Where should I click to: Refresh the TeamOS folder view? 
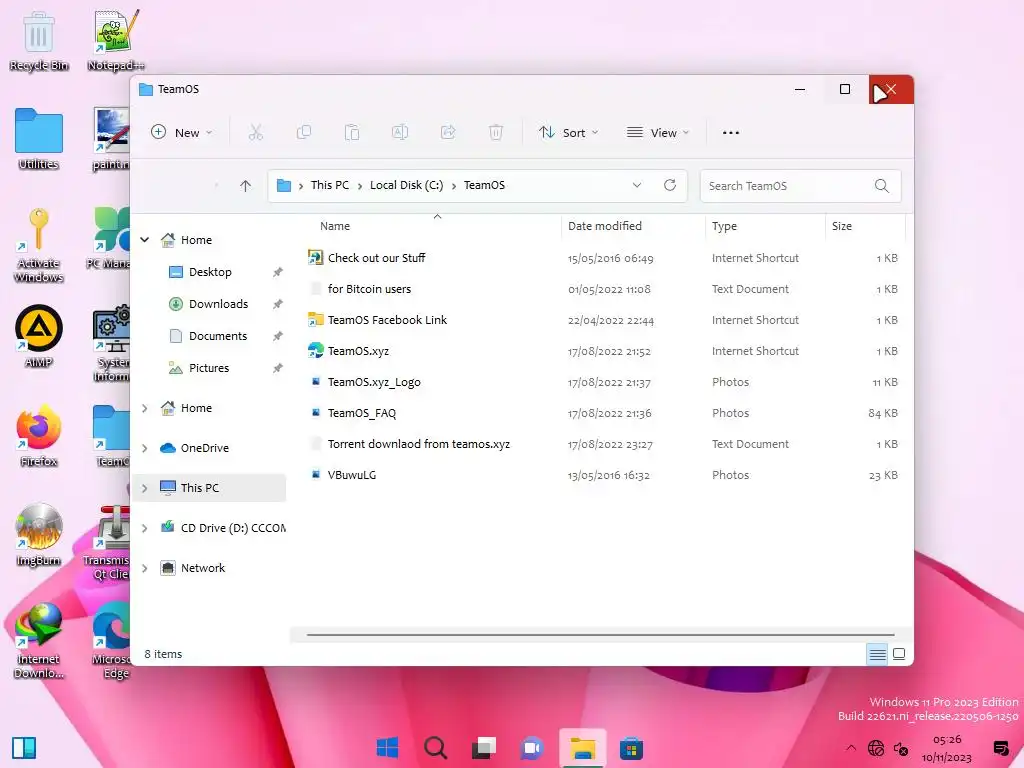pyautogui.click(x=670, y=185)
